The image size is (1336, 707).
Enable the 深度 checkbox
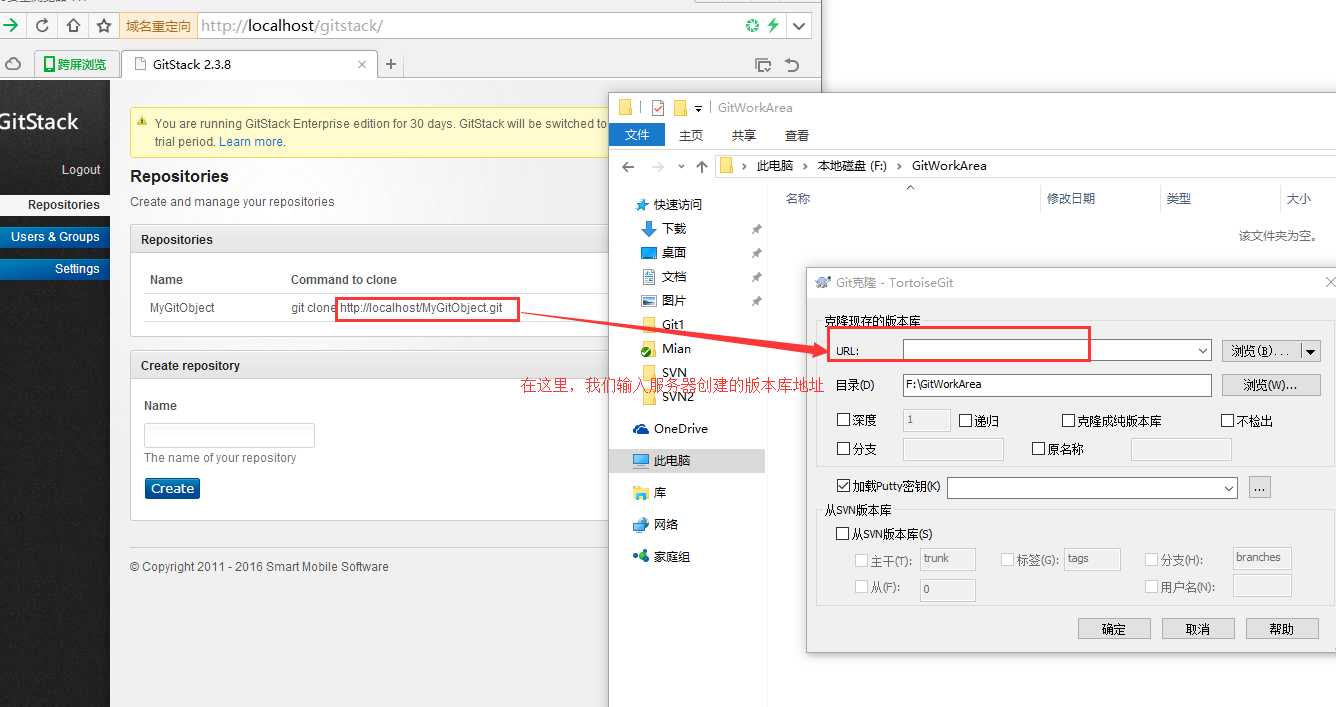[843, 420]
